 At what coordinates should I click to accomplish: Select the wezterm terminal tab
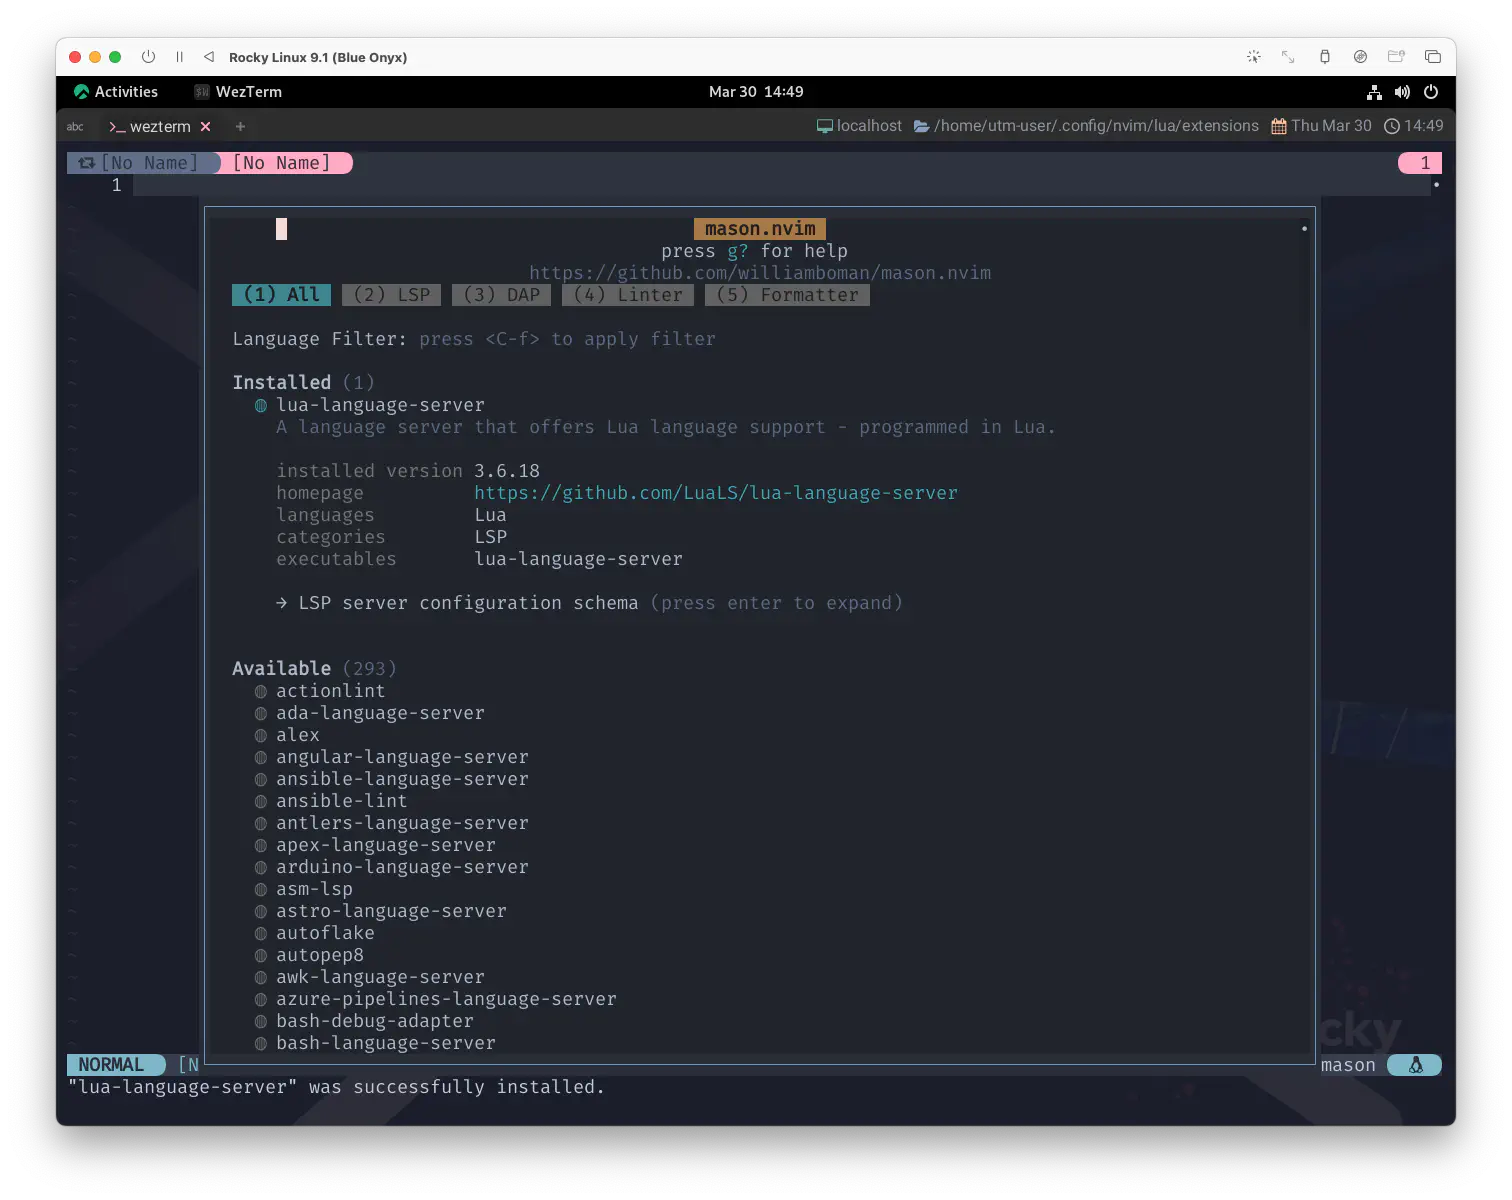(x=150, y=127)
